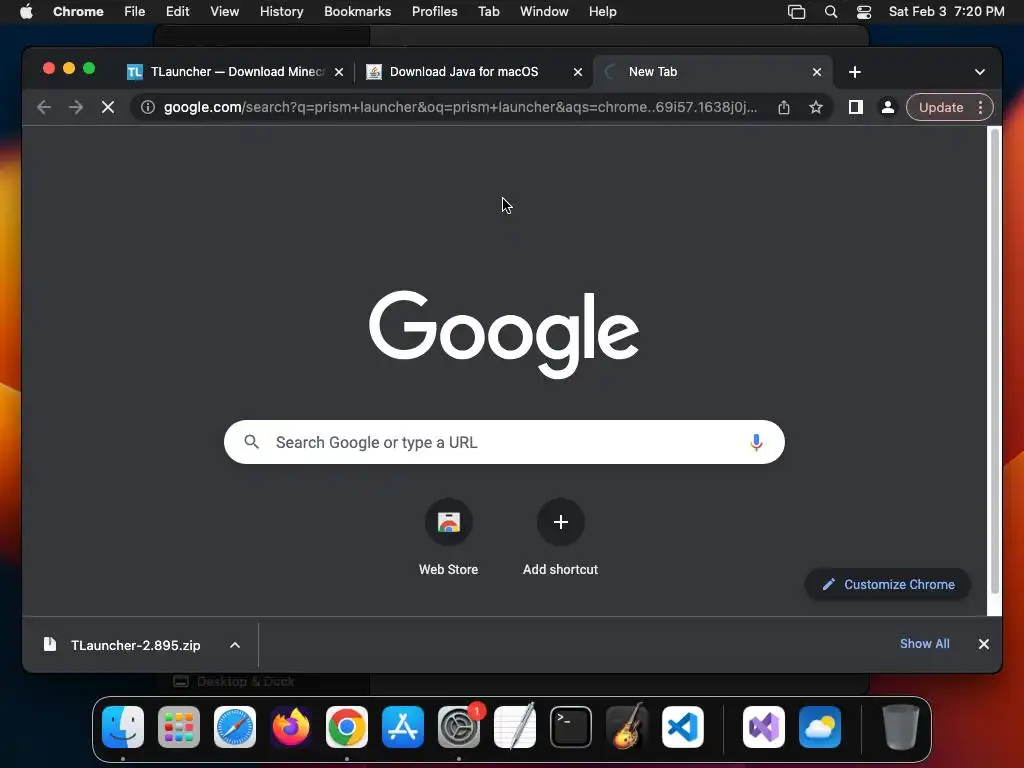Open the Tab menu
The image size is (1024, 768).
click(x=488, y=12)
